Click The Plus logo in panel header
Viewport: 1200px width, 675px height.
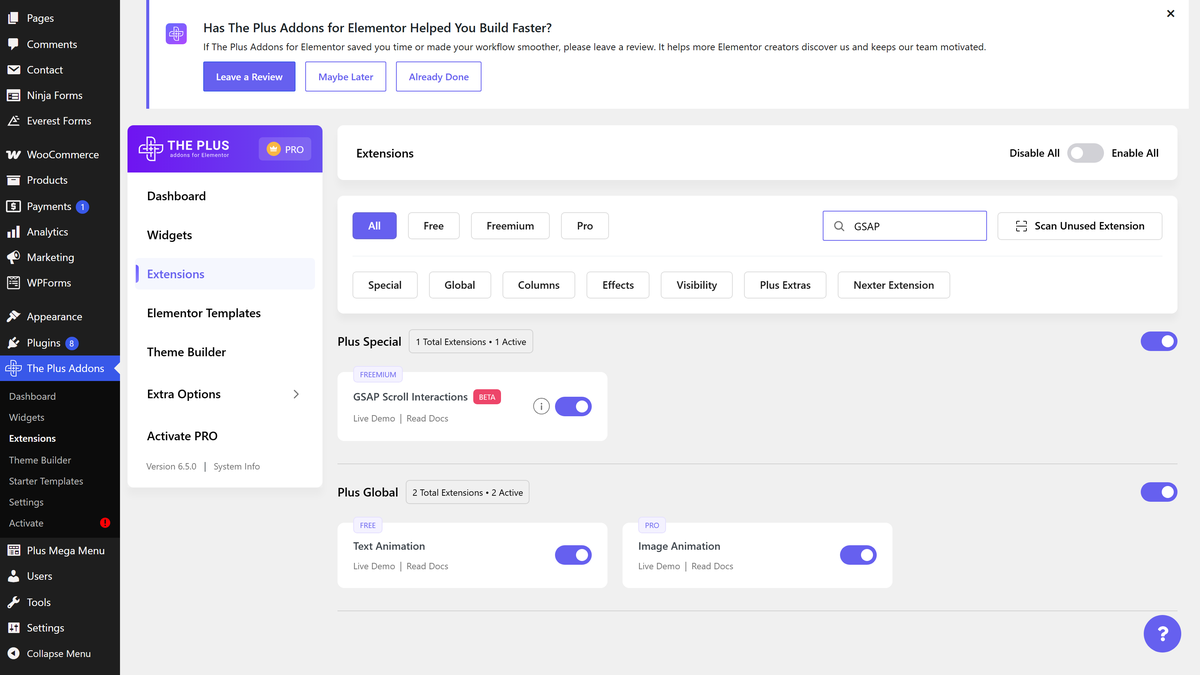coord(184,149)
